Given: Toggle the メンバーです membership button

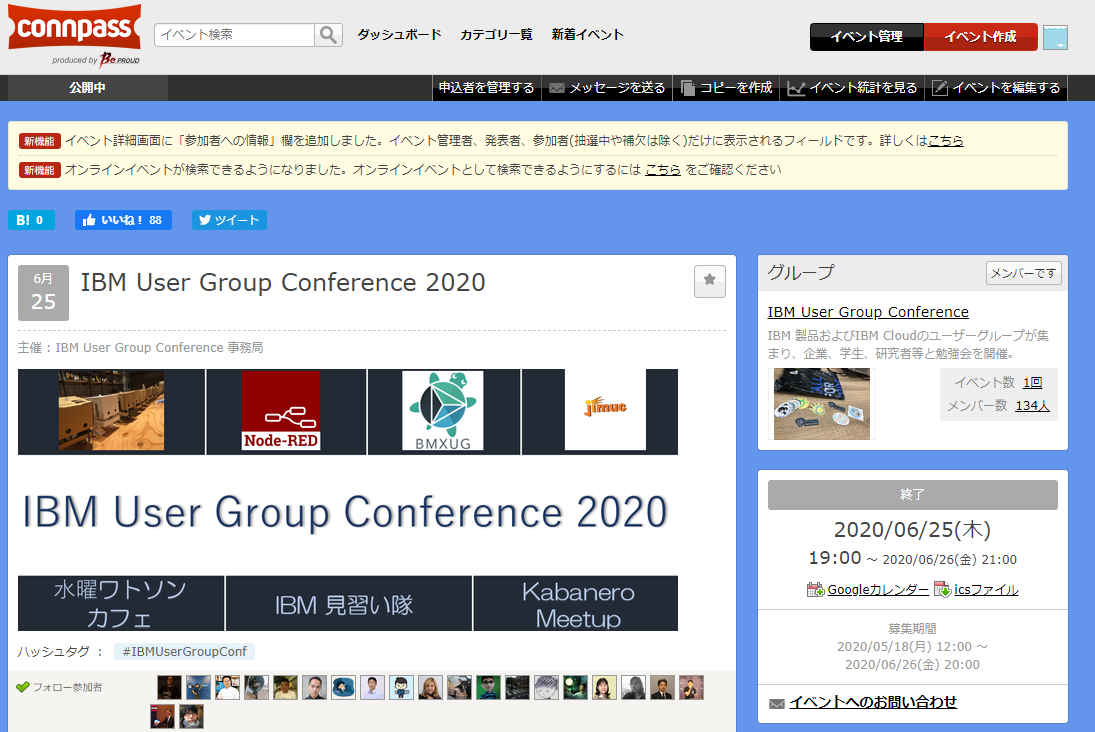Looking at the screenshot, I should (x=1023, y=273).
